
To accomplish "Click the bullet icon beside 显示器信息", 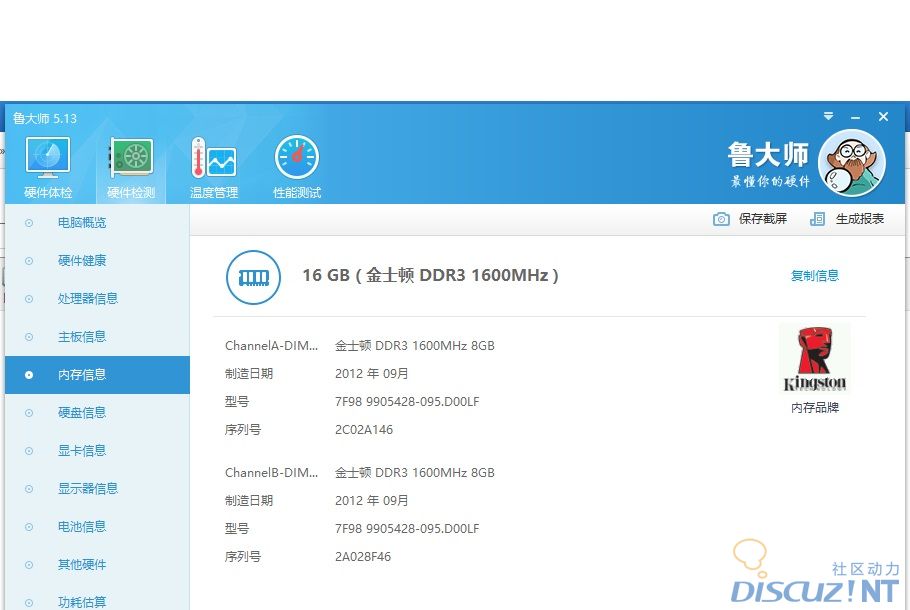I will 28,489.
